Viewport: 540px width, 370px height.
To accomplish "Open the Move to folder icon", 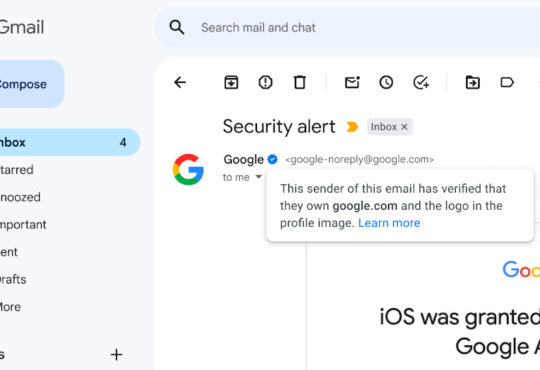I will click(472, 82).
